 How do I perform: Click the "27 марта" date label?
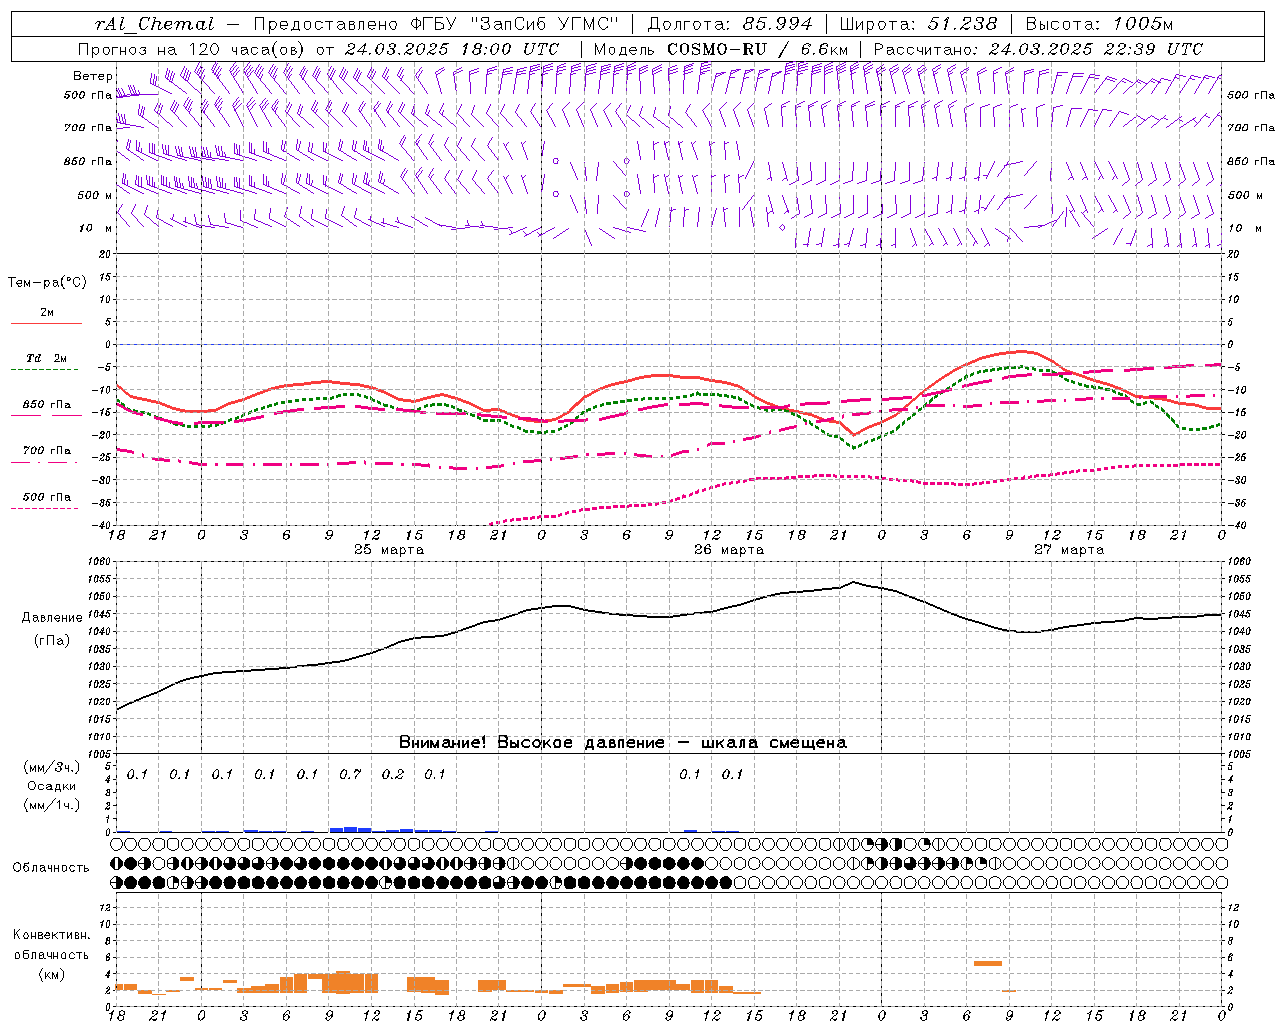click(x=1069, y=550)
